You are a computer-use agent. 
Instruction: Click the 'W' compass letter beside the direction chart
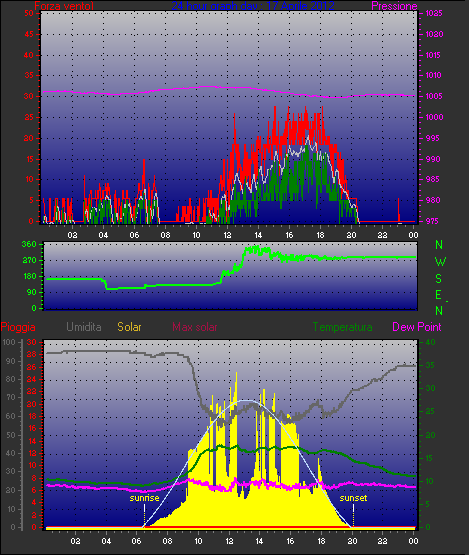click(x=440, y=262)
